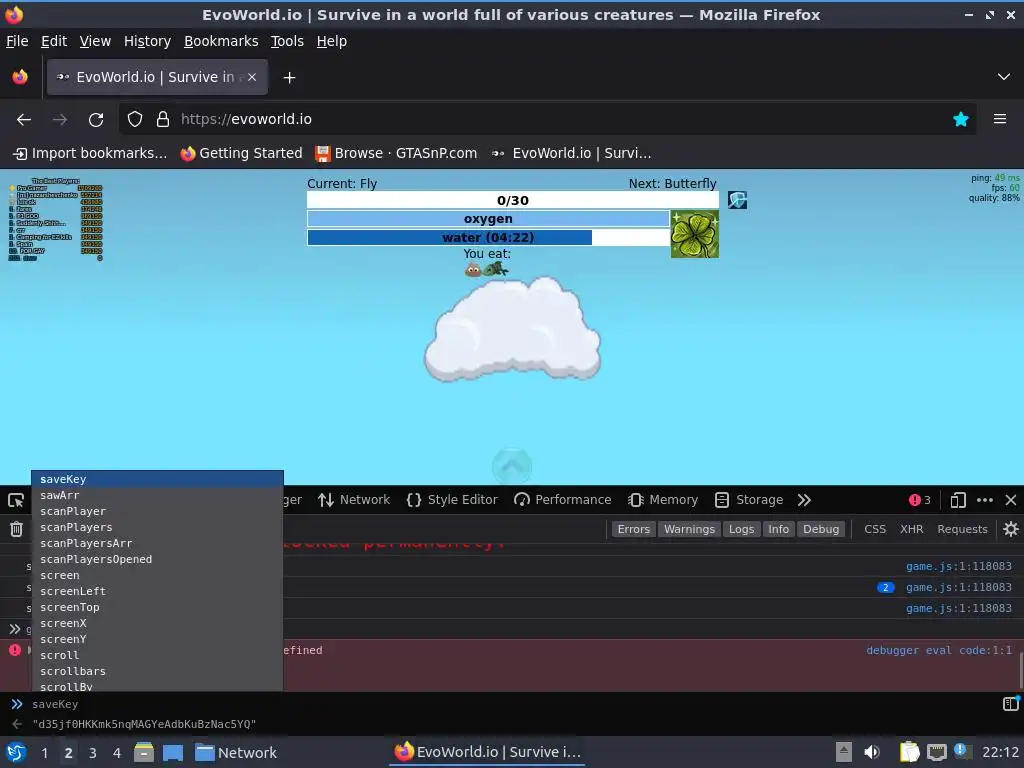Click the Import bookmarks toolbar button
This screenshot has width=1024, height=768.
90,153
